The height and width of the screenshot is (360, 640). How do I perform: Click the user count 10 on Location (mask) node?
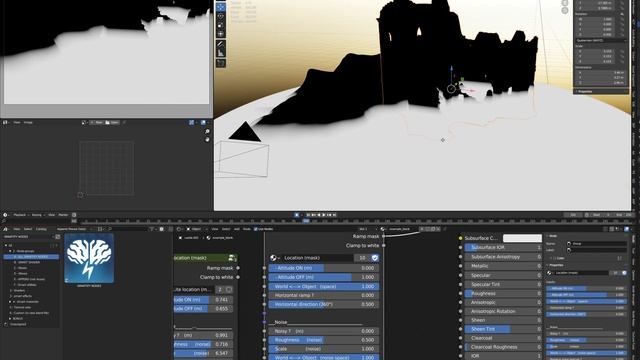tap(362, 258)
